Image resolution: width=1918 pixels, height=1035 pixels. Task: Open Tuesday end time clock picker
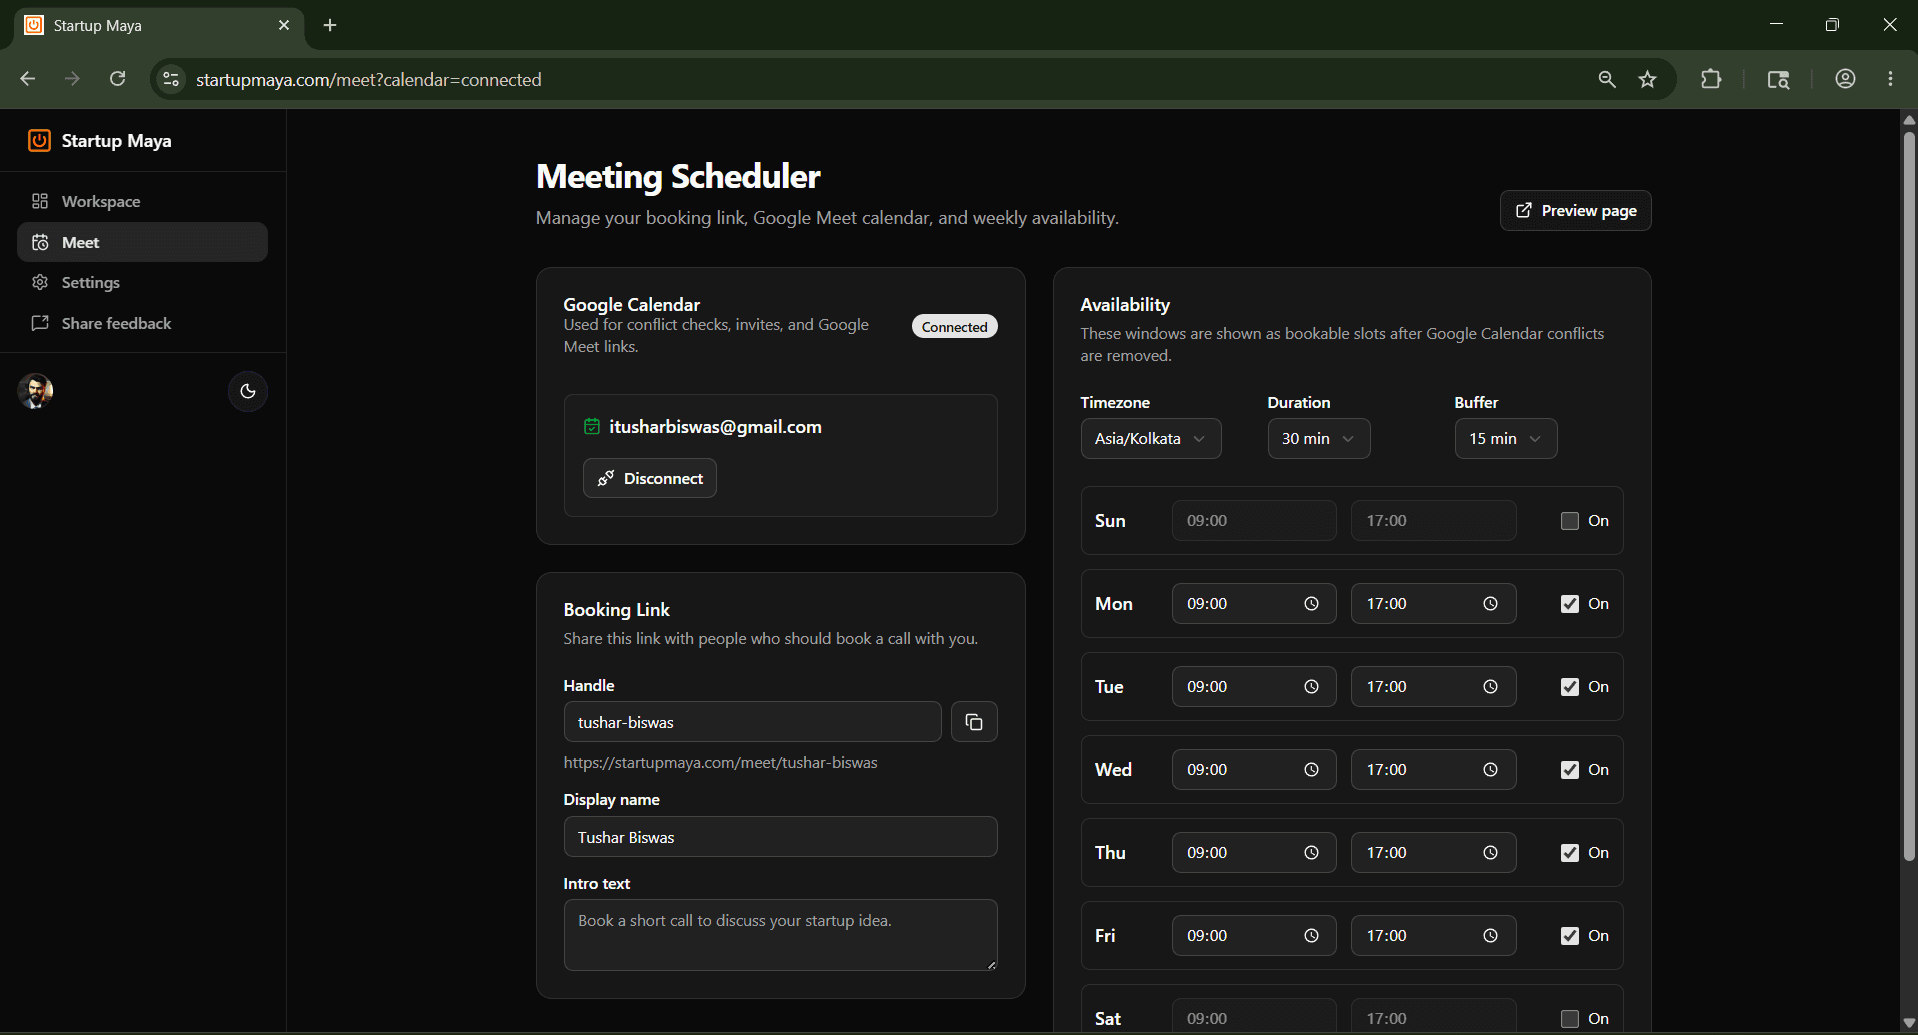(x=1490, y=687)
